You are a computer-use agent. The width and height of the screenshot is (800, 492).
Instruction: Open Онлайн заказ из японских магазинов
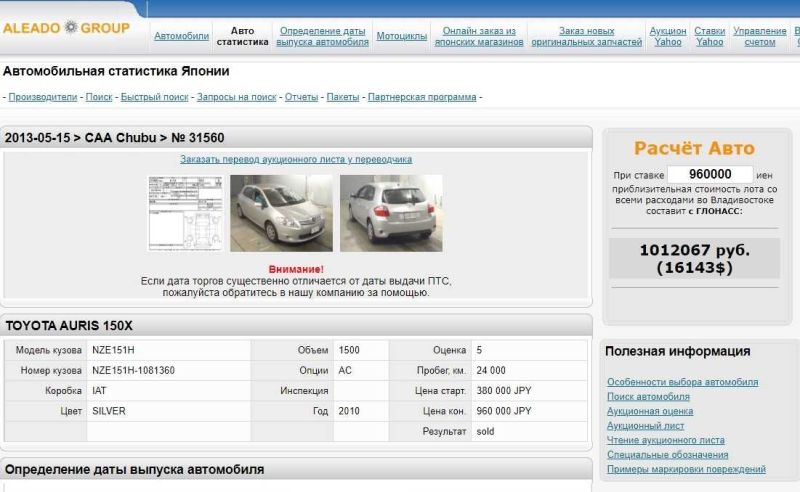click(x=479, y=36)
